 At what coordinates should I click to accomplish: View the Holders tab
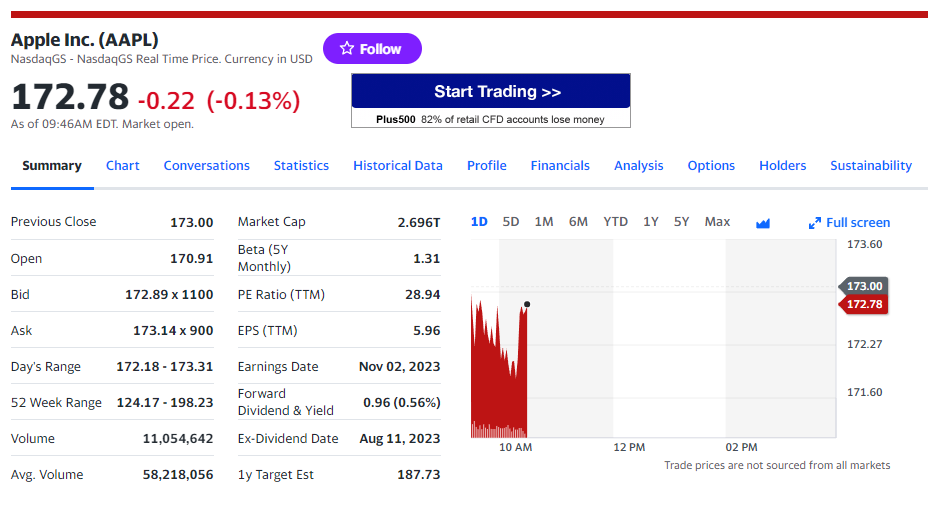tap(782, 166)
